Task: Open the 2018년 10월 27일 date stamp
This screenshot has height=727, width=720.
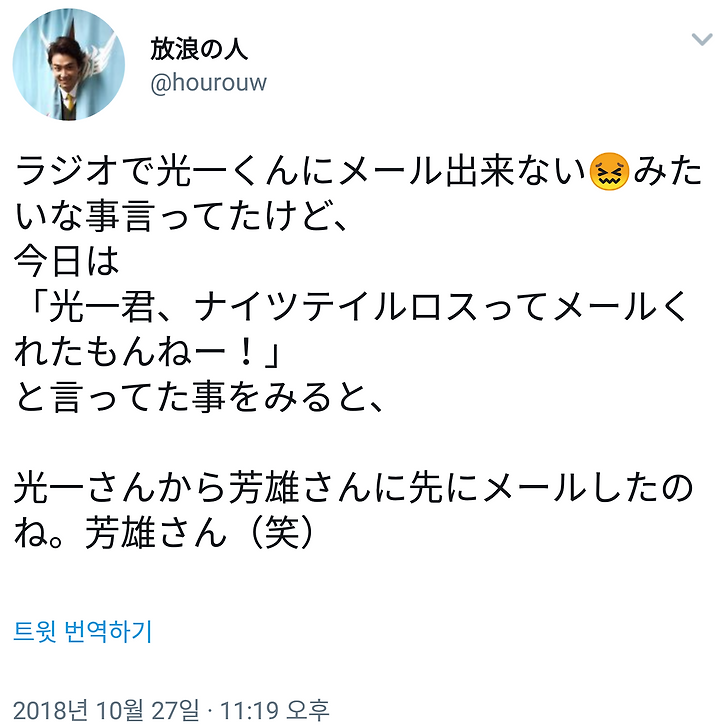Action: 107,710
